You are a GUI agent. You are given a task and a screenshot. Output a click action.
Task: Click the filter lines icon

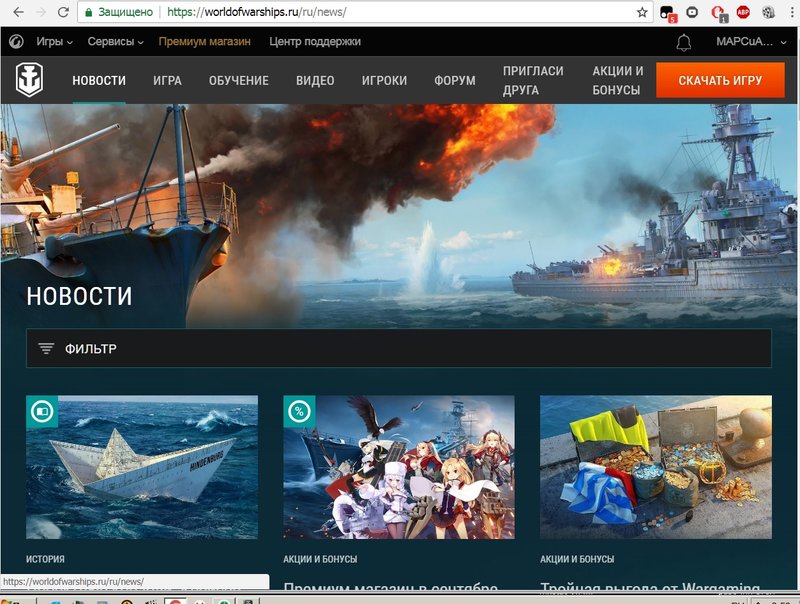coord(46,348)
